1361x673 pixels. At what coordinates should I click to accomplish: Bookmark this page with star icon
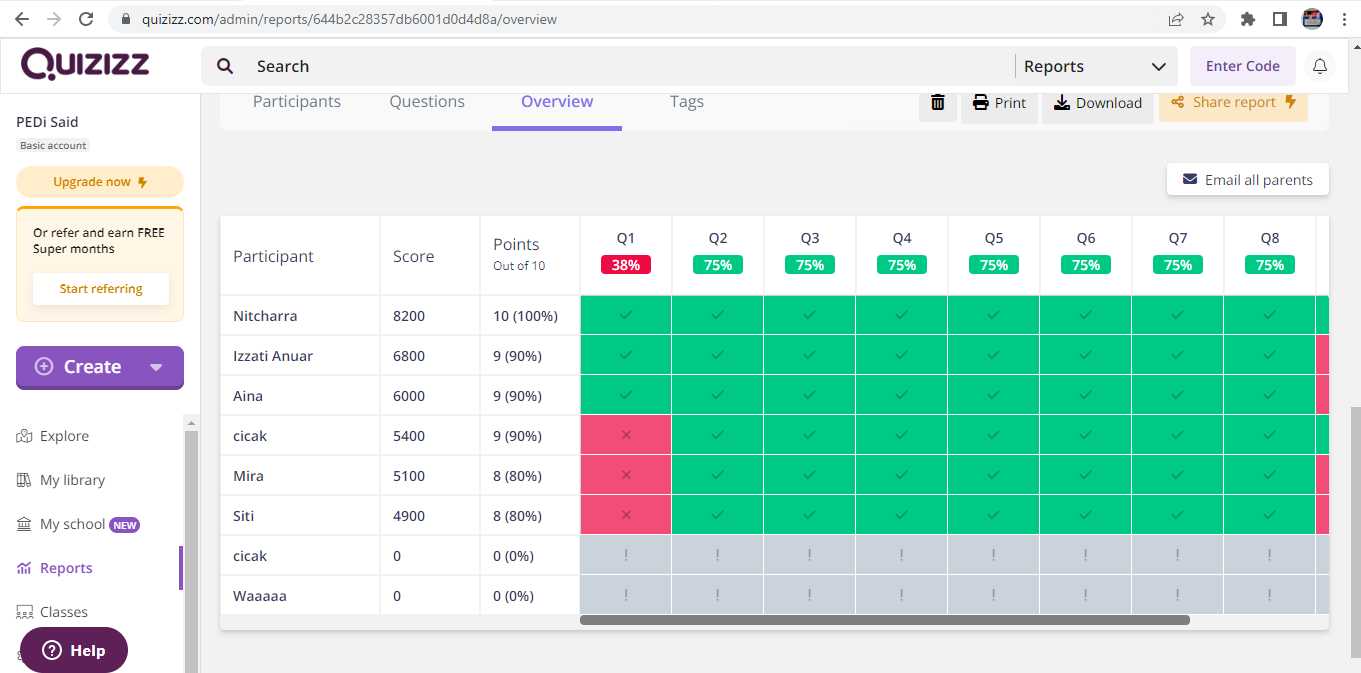click(1208, 19)
